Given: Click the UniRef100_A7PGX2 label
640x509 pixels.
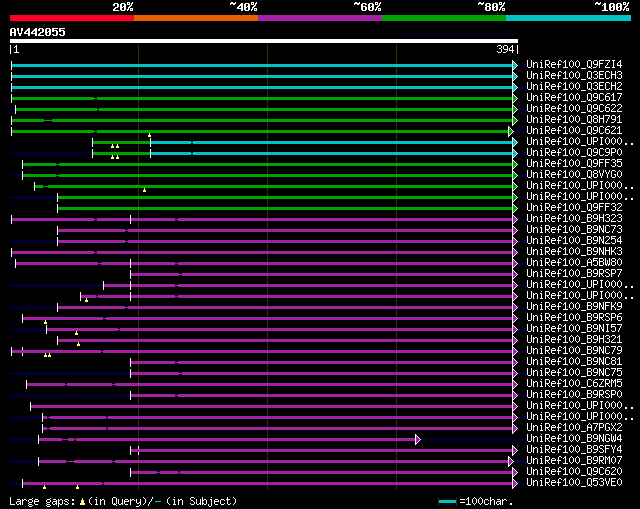Looking at the screenshot, I should (x=574, y=427).
